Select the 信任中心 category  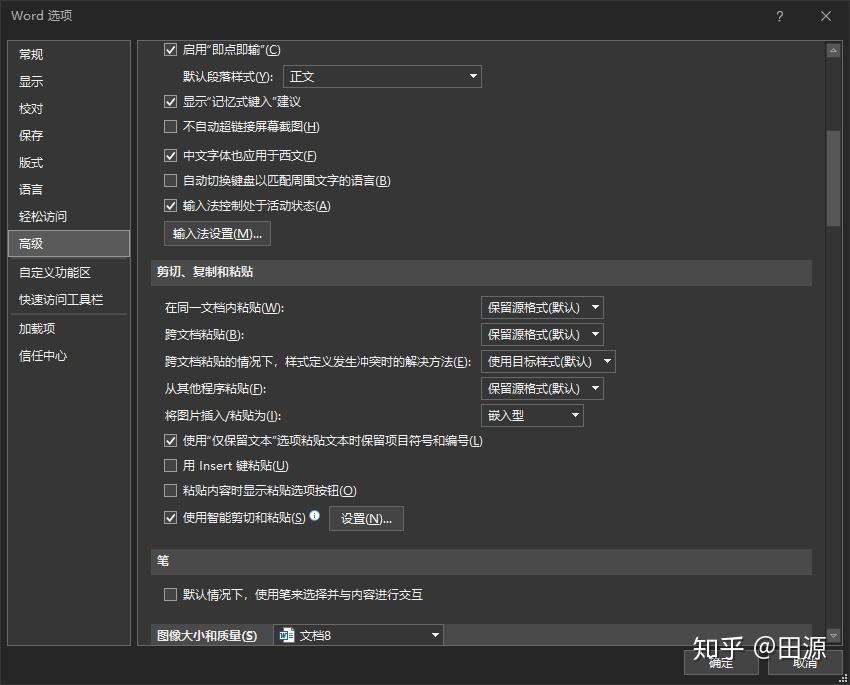69,356
